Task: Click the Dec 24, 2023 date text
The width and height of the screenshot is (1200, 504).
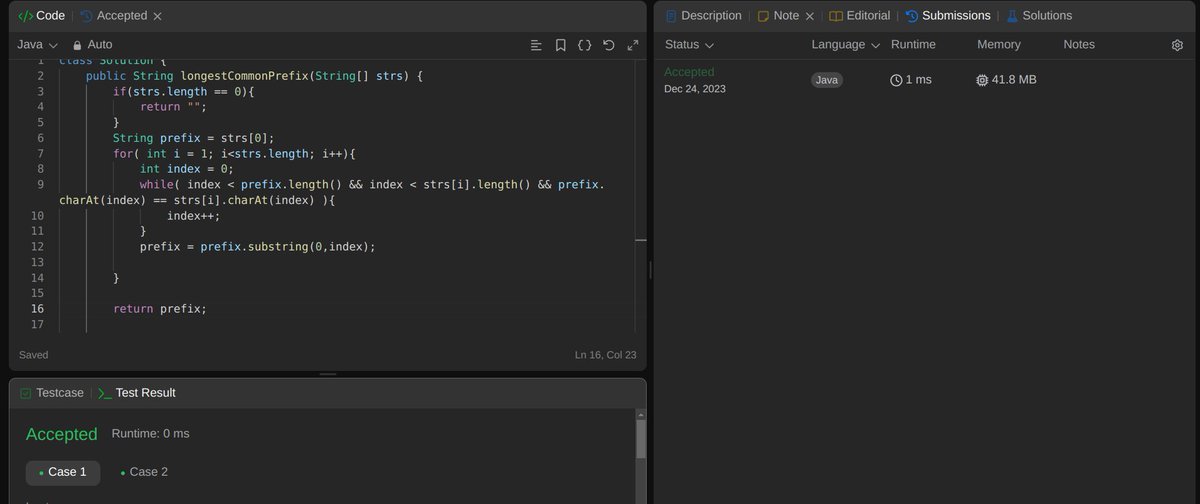Action: coord(695,89)
